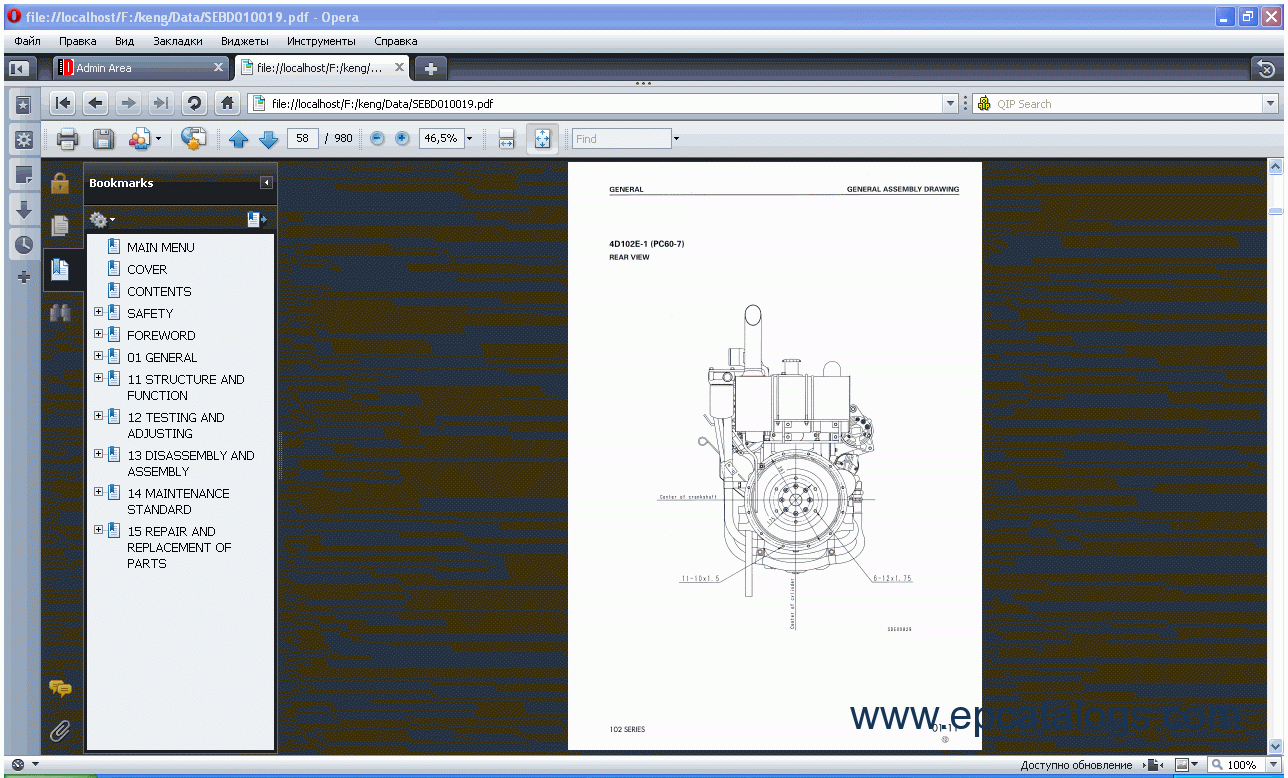The image size is (1288, 778).
Task: Open the Bookmarks star panel
Action: click(23, 105)
